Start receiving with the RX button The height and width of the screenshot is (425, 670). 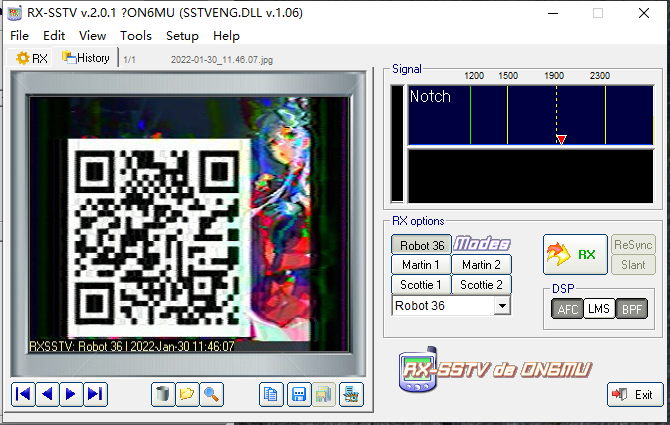click(x=574, y=255)
